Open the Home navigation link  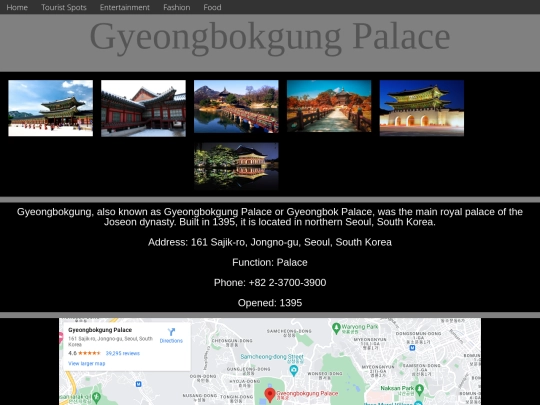point(17,7)
